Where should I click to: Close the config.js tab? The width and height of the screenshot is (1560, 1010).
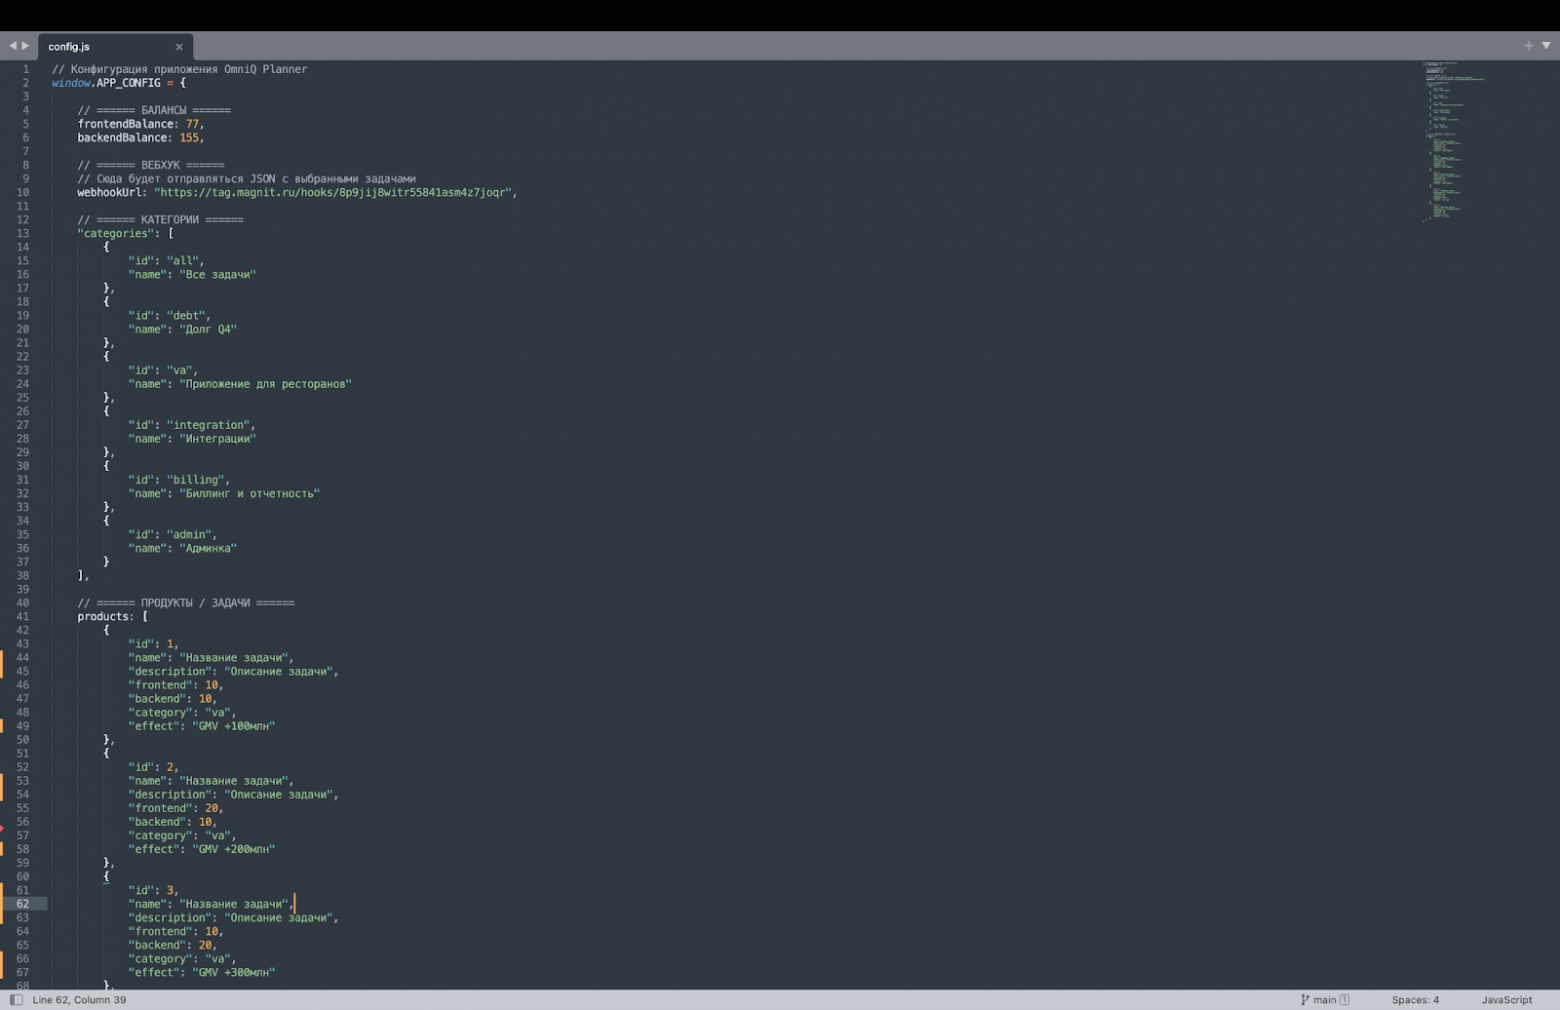(x=179, y=47)
